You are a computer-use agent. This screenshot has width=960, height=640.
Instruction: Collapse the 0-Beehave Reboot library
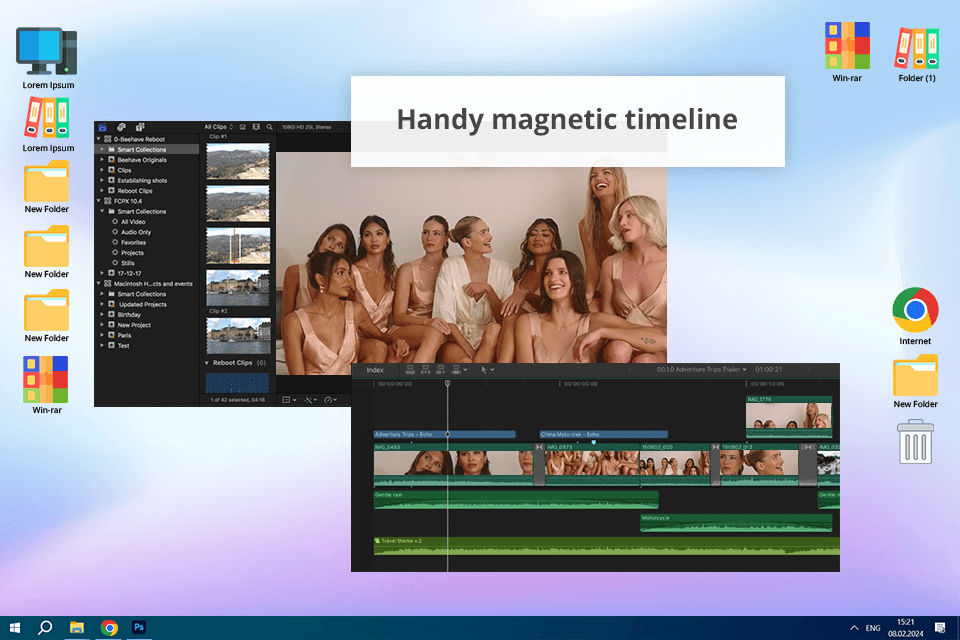(x=99, y=139)
